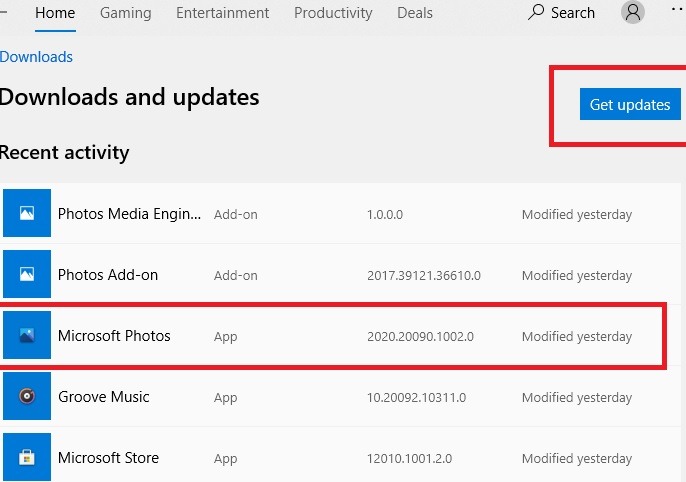The width and height of the screenshot is (686, 482).
Task: Click the Microsoft Store app icon
Action: [x=27, y=457]
